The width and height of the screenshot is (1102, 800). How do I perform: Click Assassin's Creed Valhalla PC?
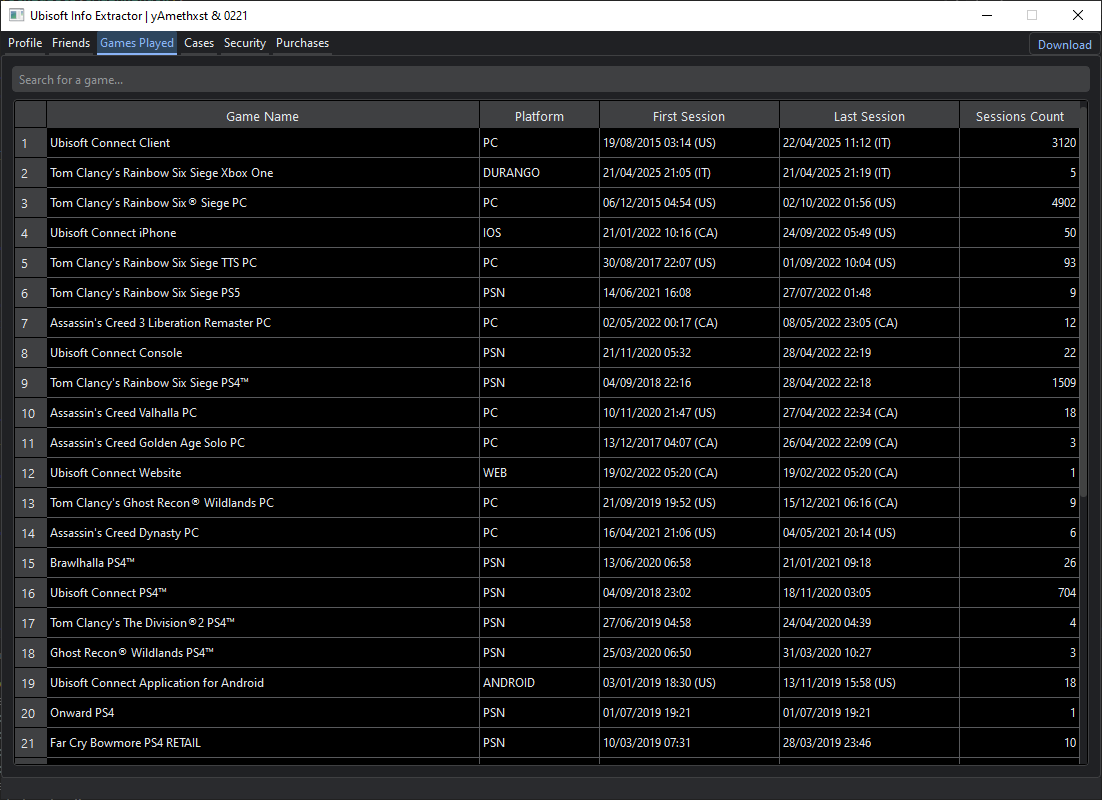click(263, 413)
